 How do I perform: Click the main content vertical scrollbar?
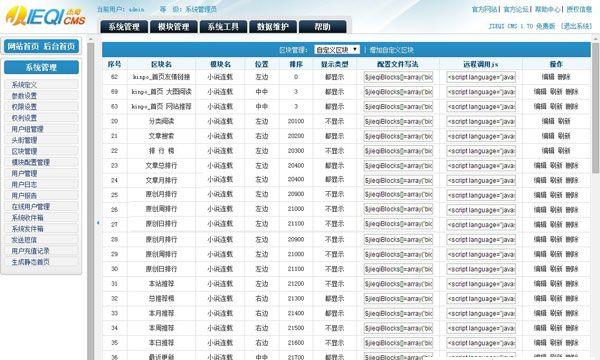[x=596, y=107]
